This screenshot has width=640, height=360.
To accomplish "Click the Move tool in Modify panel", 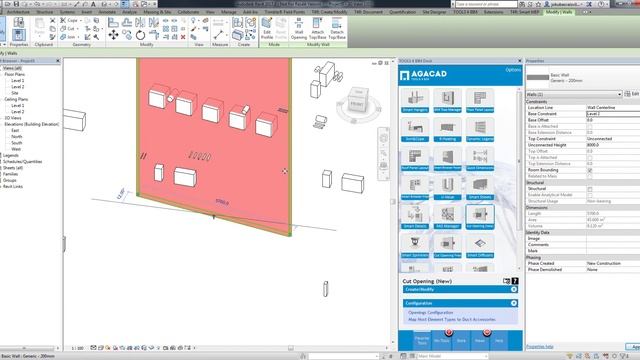I will 113,35.
